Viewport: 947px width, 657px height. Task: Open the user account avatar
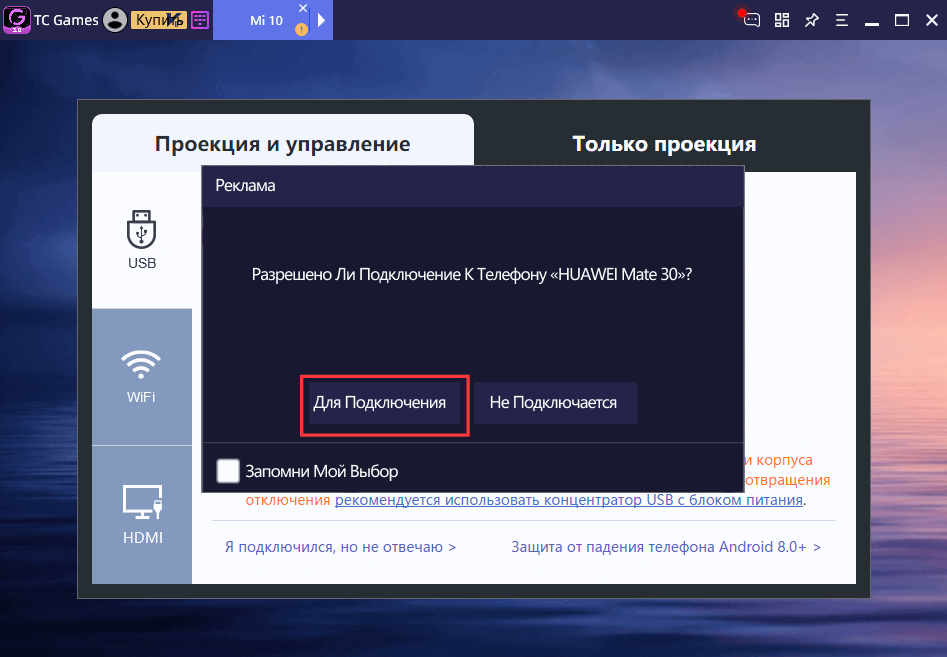click(115, 20)
